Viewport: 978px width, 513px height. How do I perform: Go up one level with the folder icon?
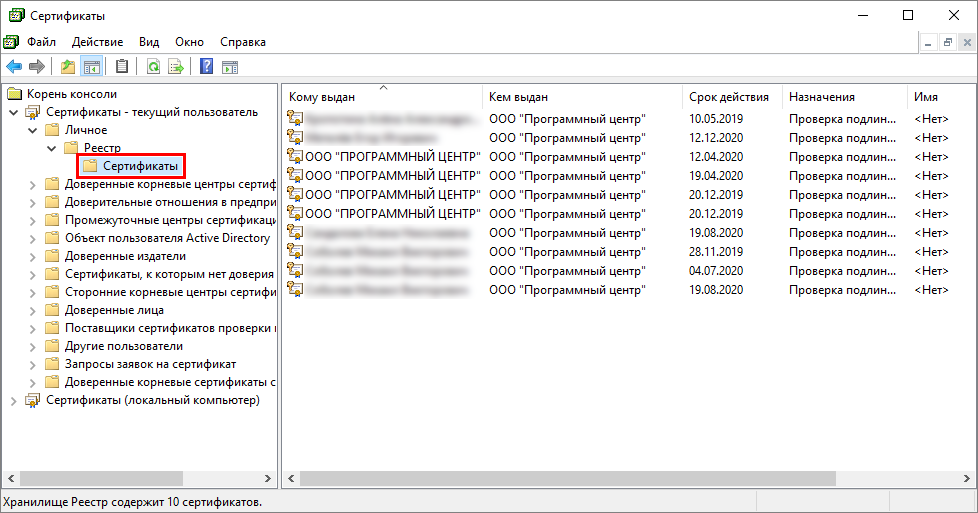tap(68, 67)
